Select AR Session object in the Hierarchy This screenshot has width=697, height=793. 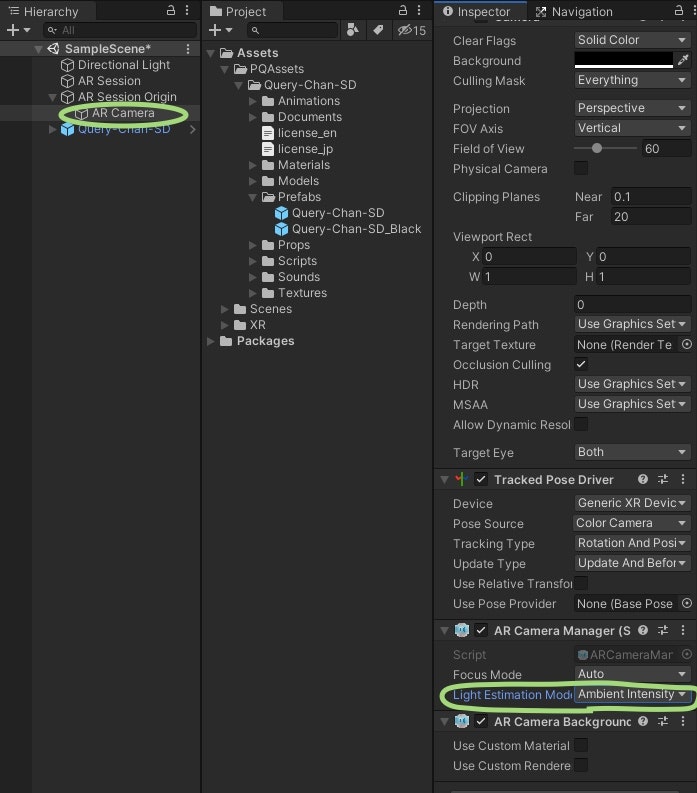click(x=109, y=81)
